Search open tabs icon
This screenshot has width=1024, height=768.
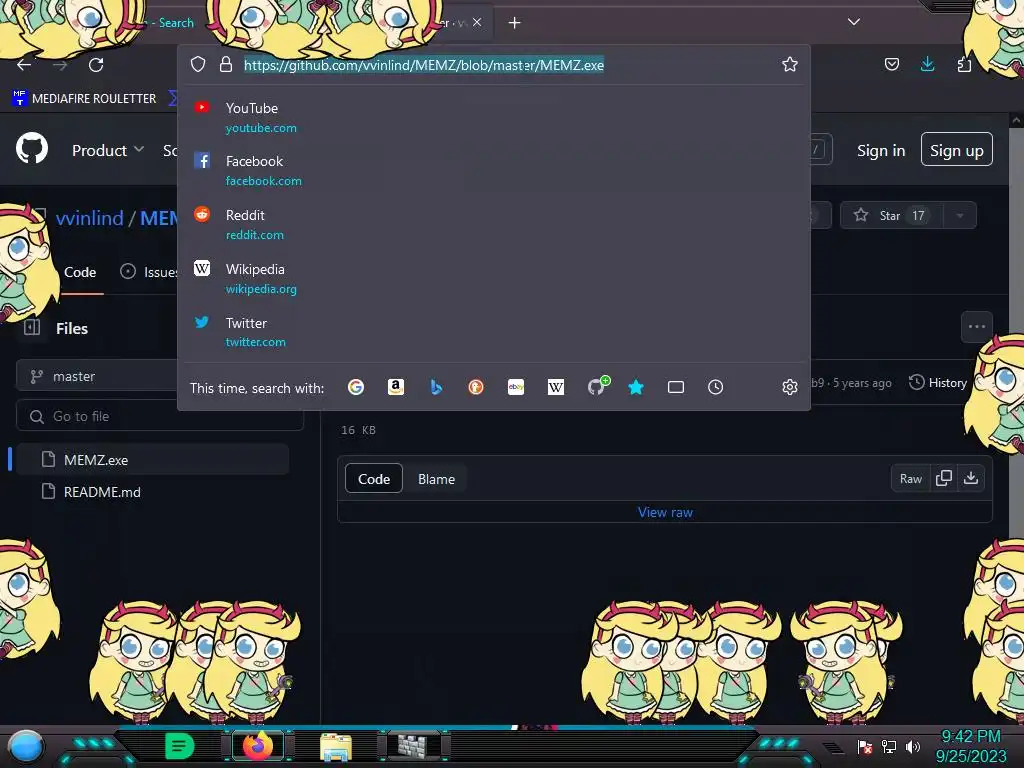pos(676,387)
